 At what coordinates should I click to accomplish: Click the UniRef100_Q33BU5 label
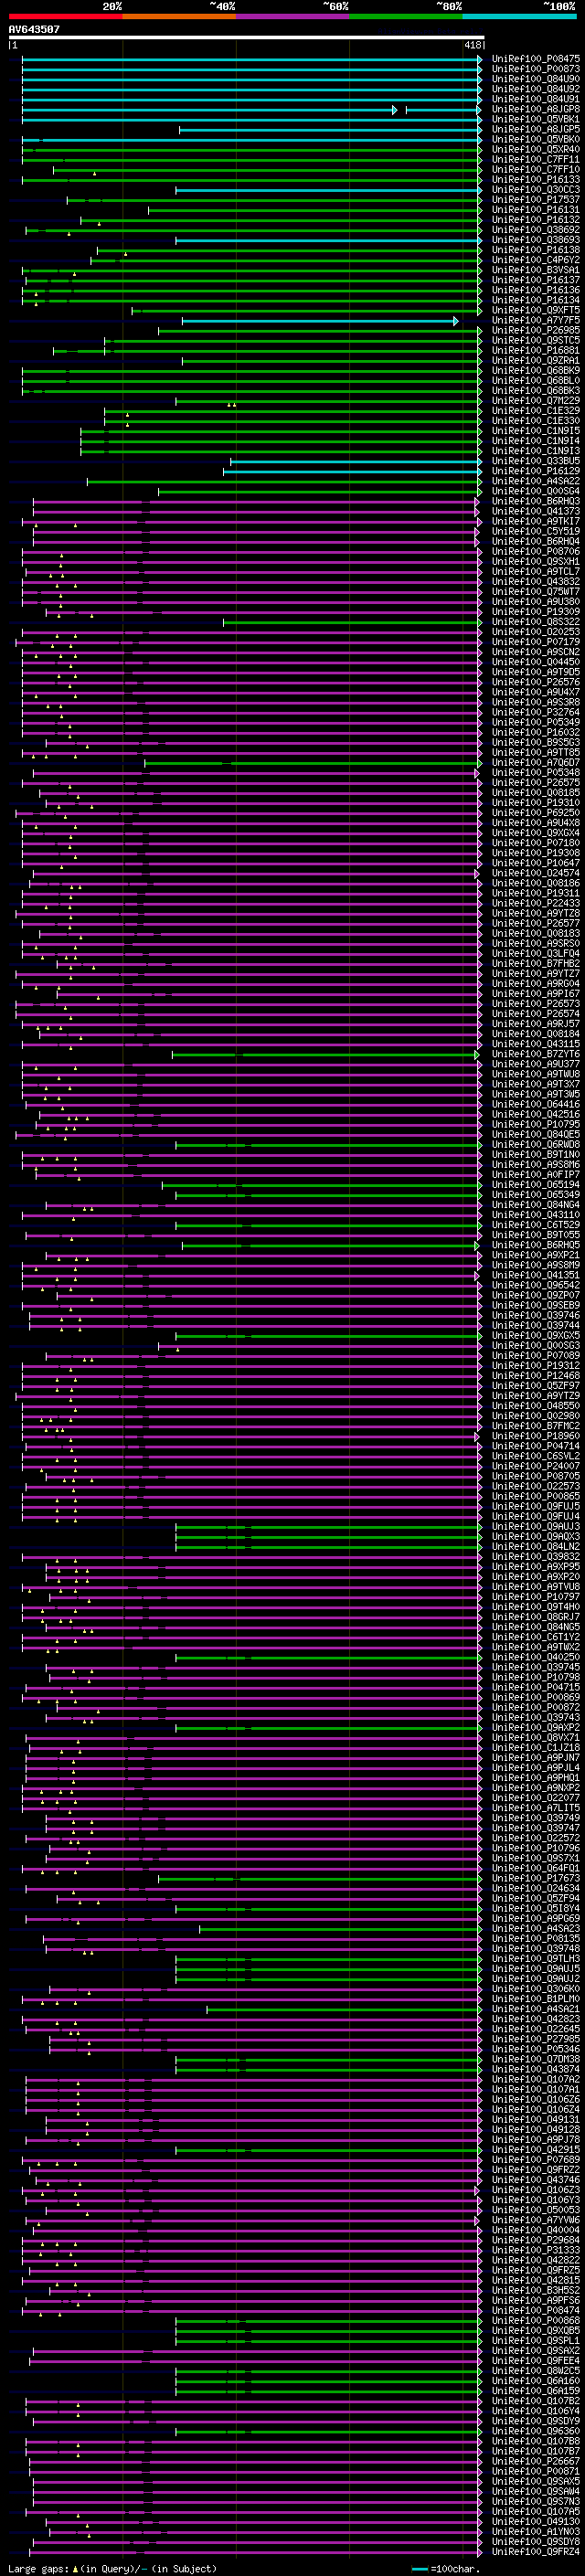pyautogui.click(x=535, y=461)
